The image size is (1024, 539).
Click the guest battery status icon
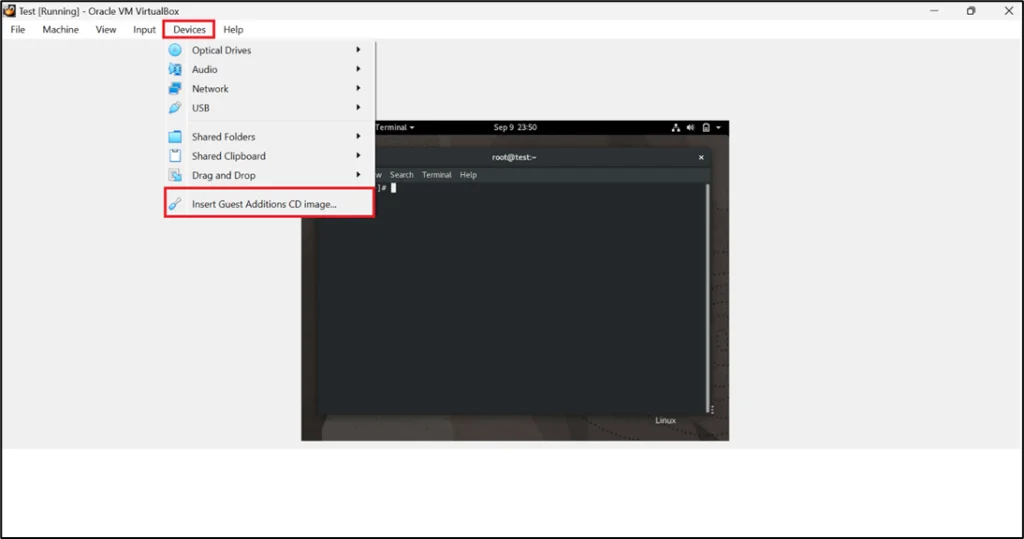point(706,127)
